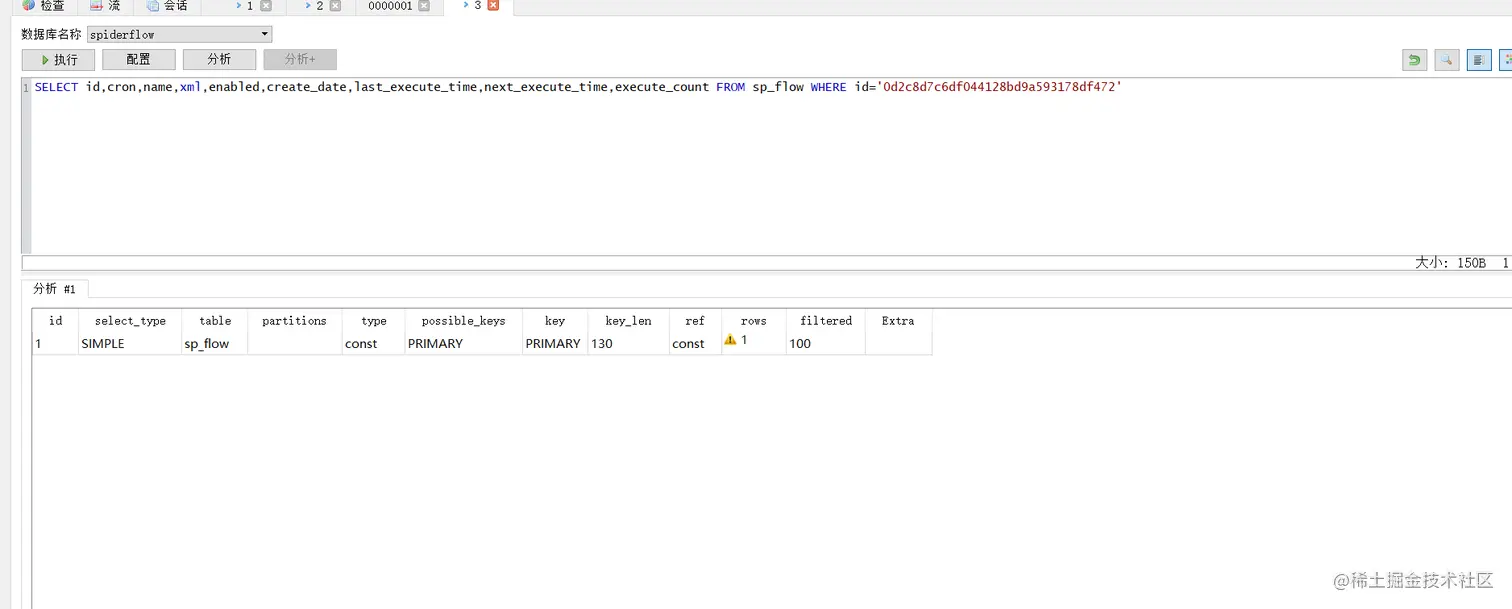
Task: Click the 大小: 150B status text
Action: tap(1450, 263)
